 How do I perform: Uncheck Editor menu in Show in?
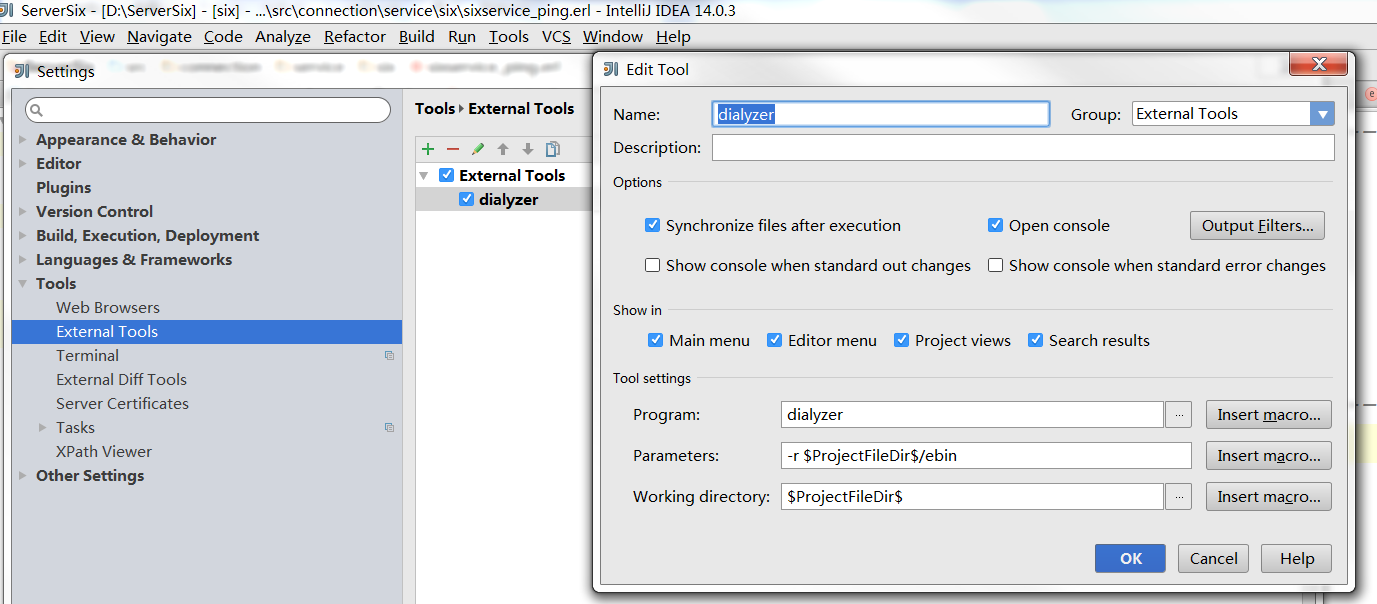[774, 341]
